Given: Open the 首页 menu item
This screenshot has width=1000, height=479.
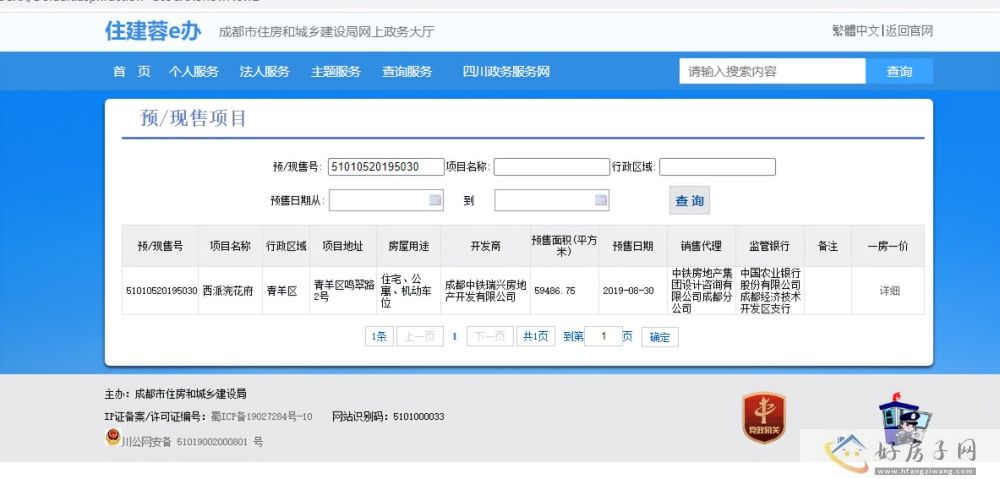Looking at the screenshot, I should click(x=131, y=71).
